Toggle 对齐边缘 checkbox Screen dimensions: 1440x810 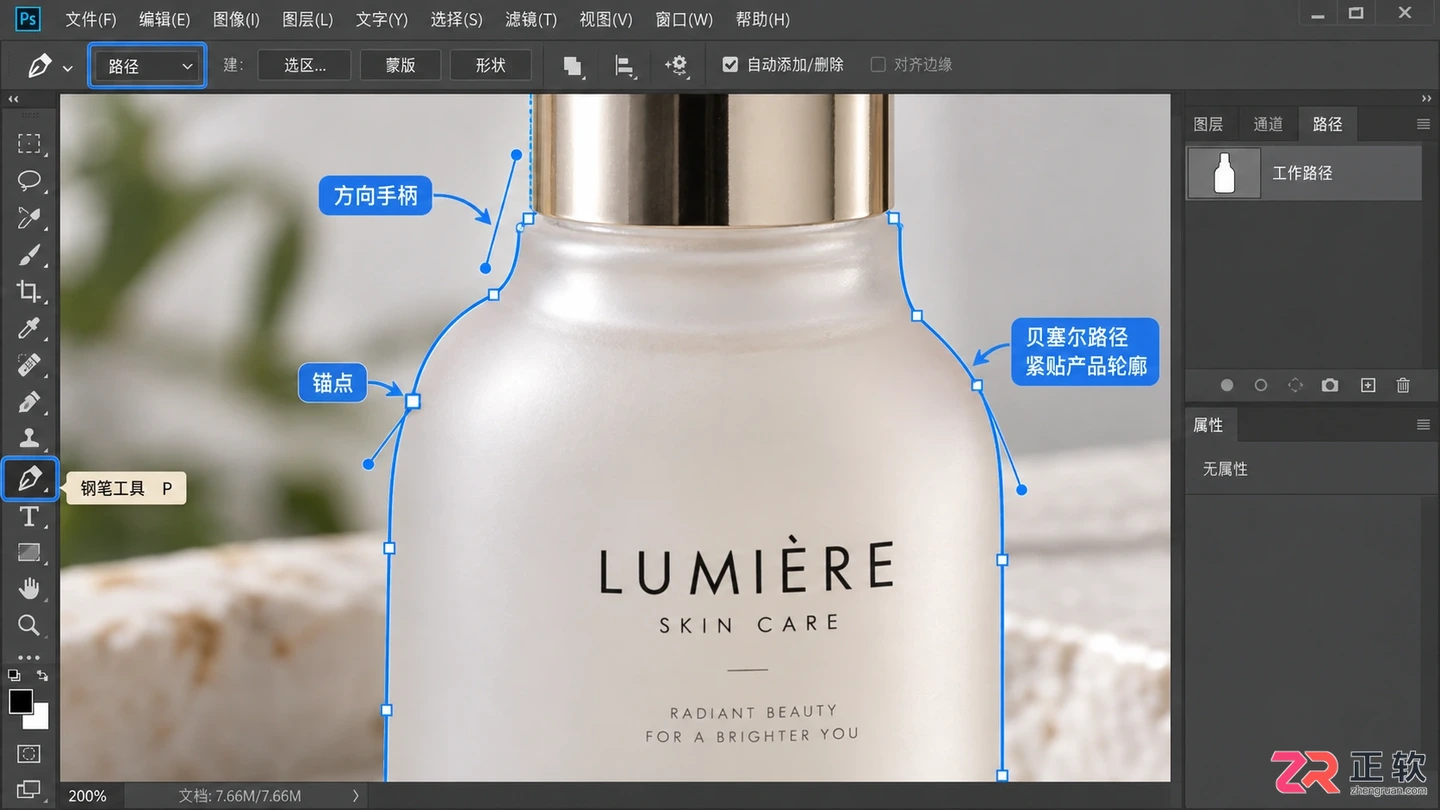[878, 65]
